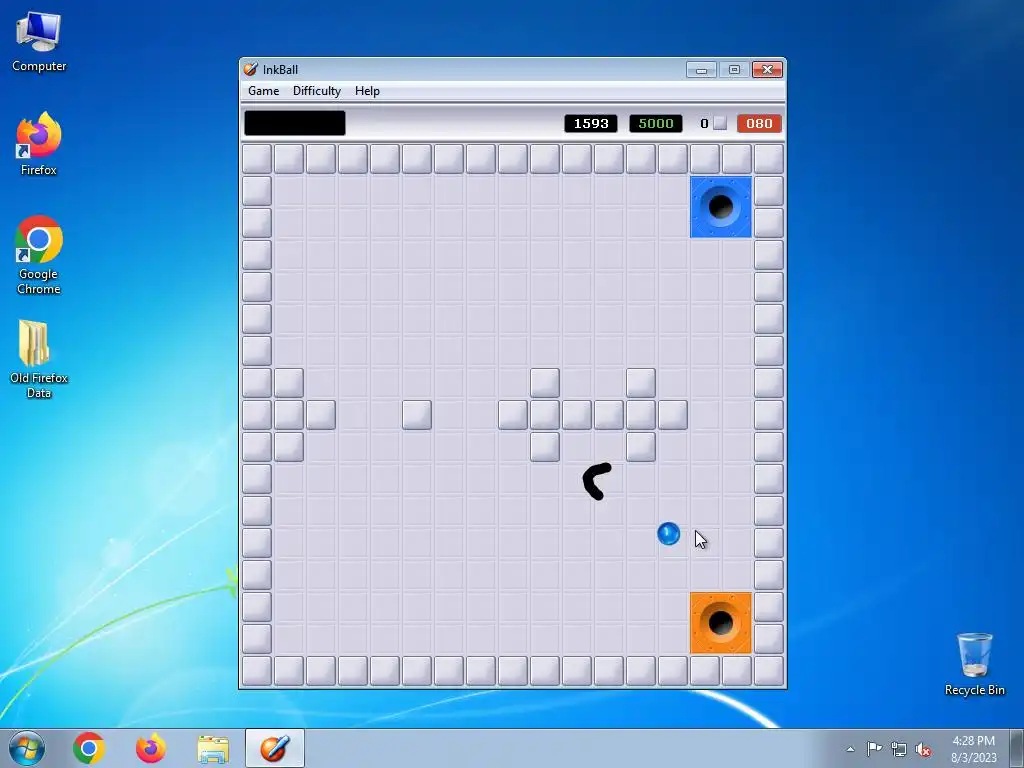Image resolution: width=1024 pixels, height=768 pixels.
Task: Click the gray block counter icon
Action: point(720,123)
